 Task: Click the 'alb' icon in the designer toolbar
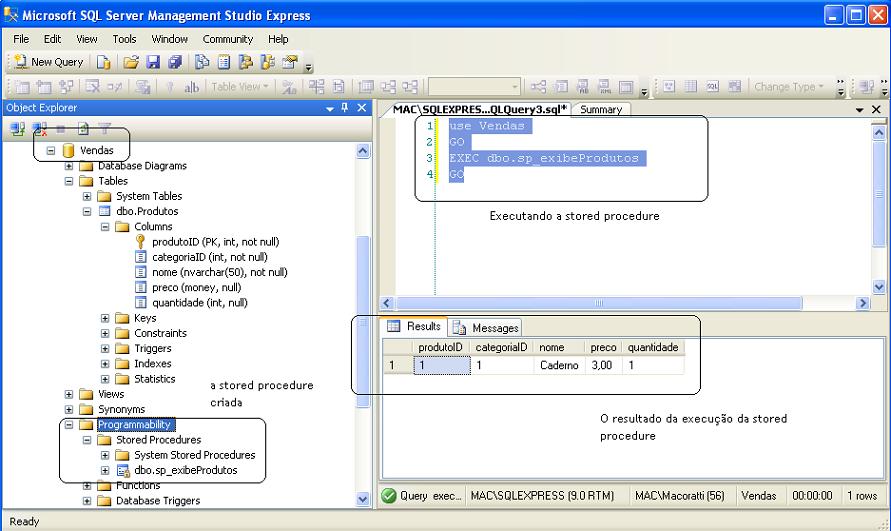point(191,87)
